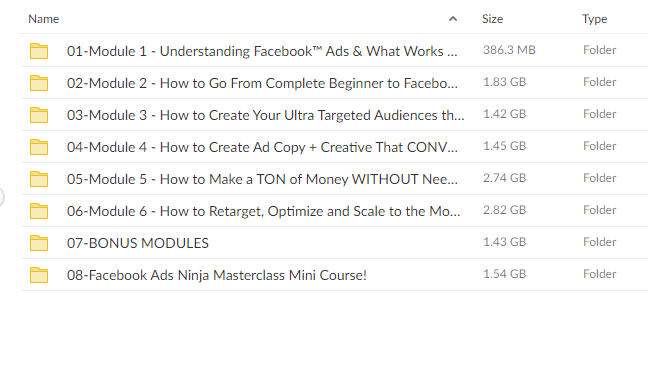Click the 02-Module 2 folder icon
The width and height of the screenshot is (648, 378).
click(x=39, y=83)
